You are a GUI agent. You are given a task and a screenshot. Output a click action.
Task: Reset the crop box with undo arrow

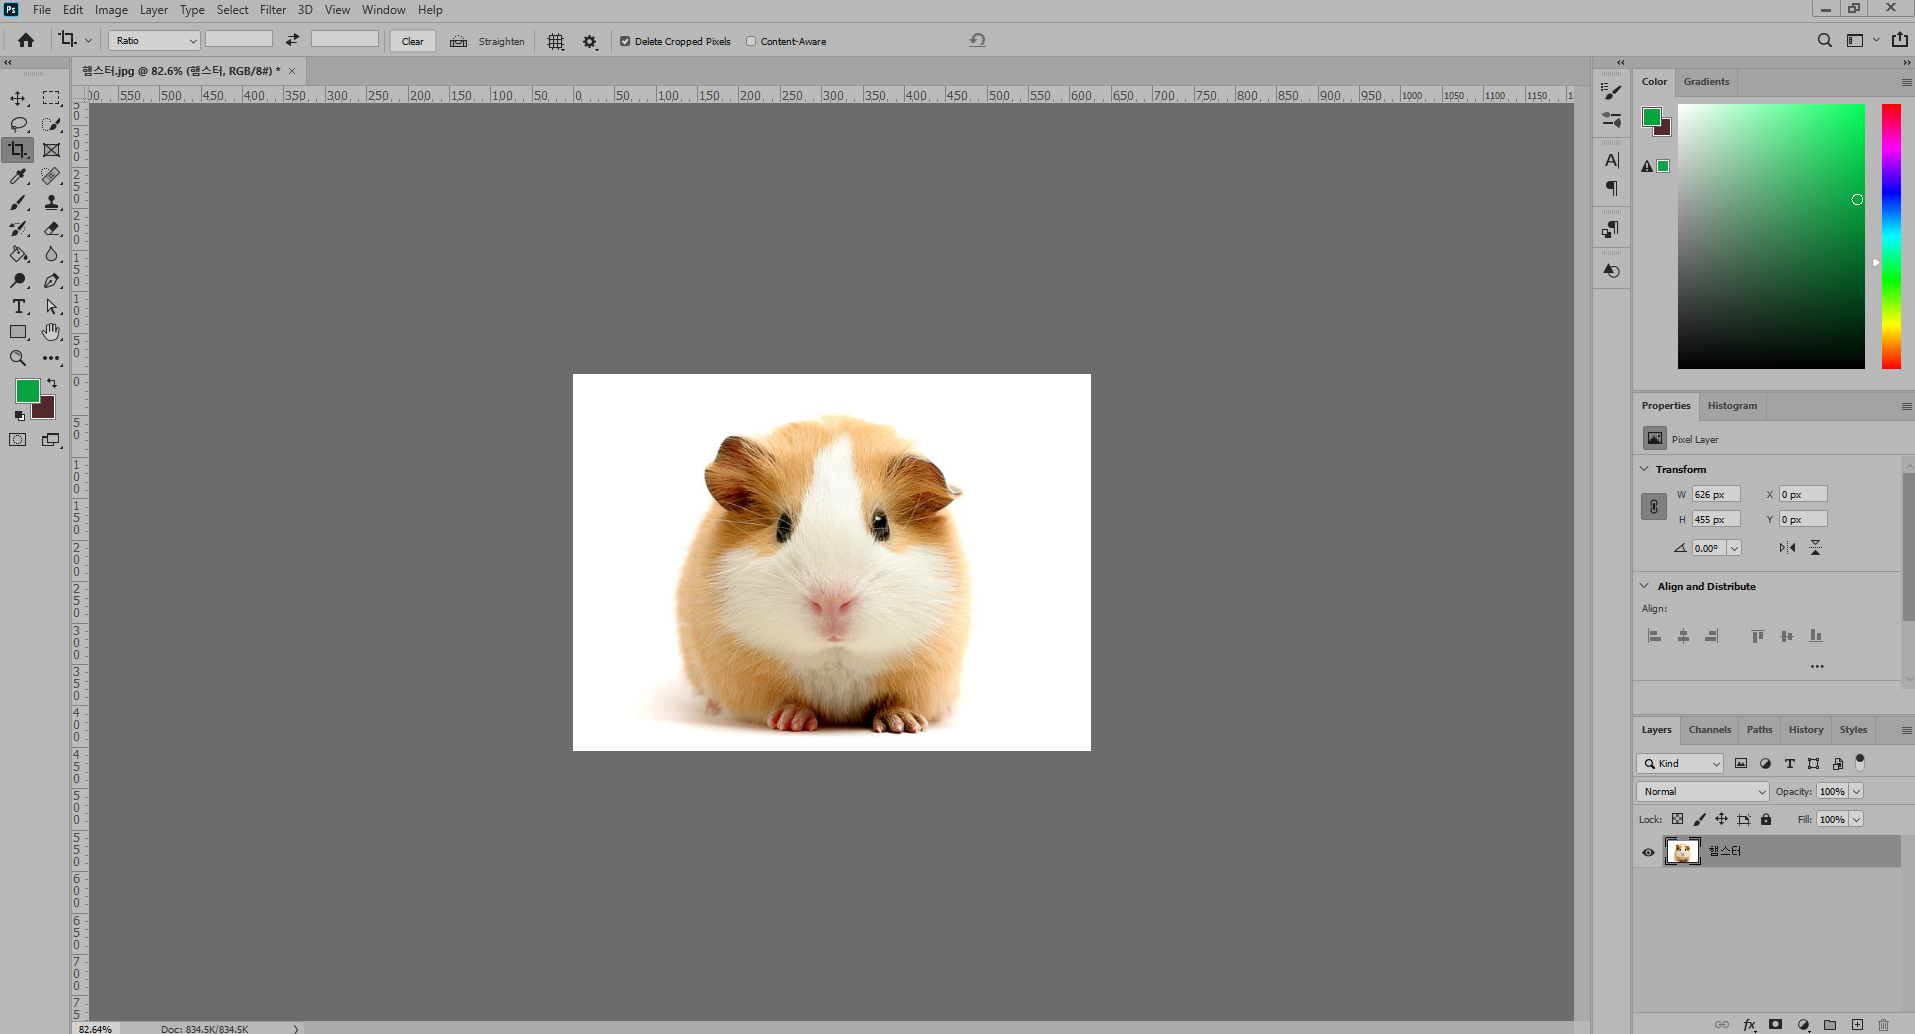pos(977,40)
